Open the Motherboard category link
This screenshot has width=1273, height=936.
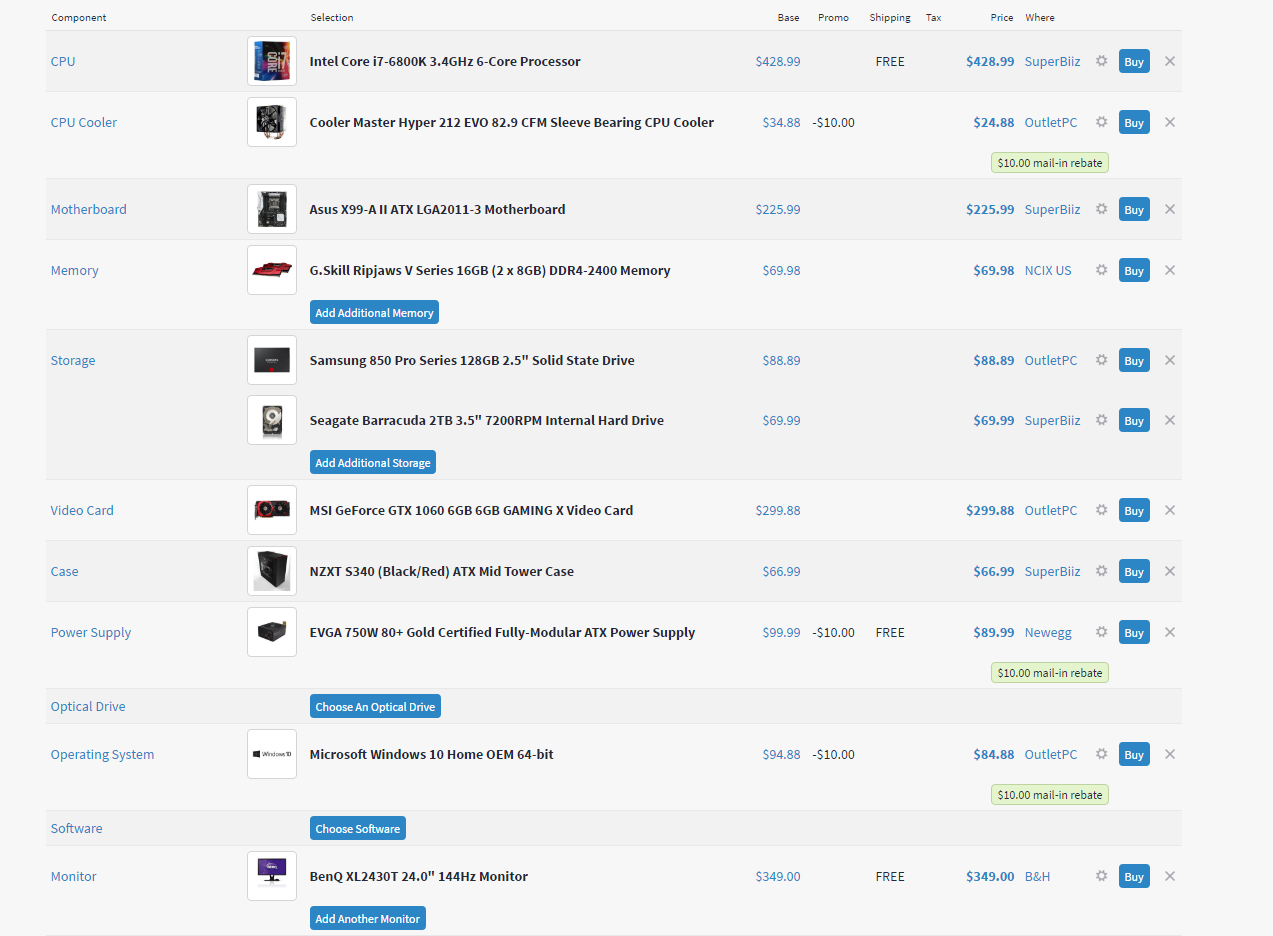pos(89,209)
